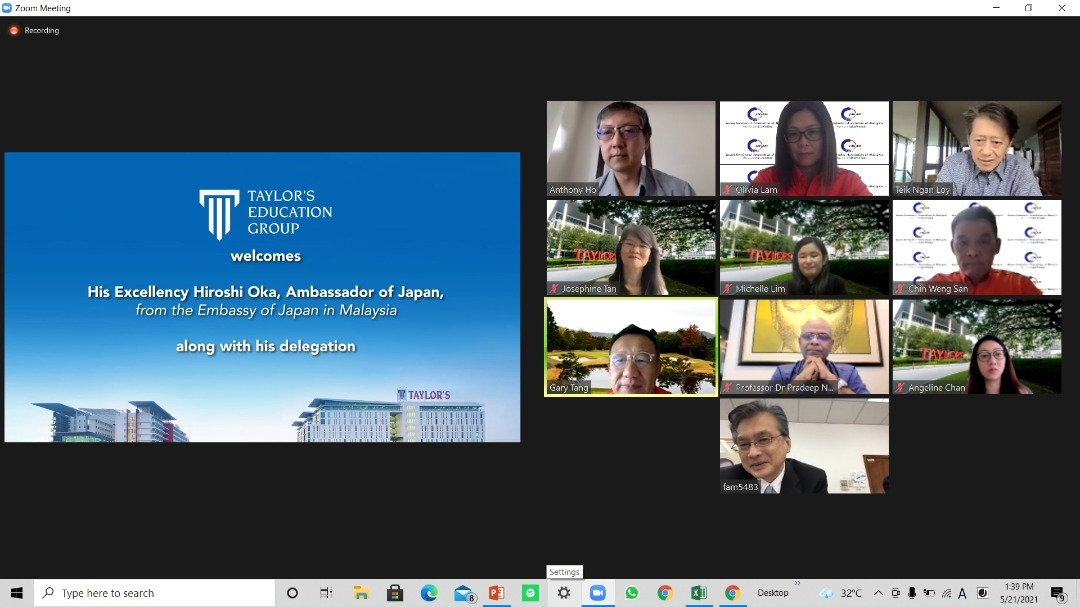Open the Windows Start menu
The image size is (1080, 607).
[x=17, y=593]
